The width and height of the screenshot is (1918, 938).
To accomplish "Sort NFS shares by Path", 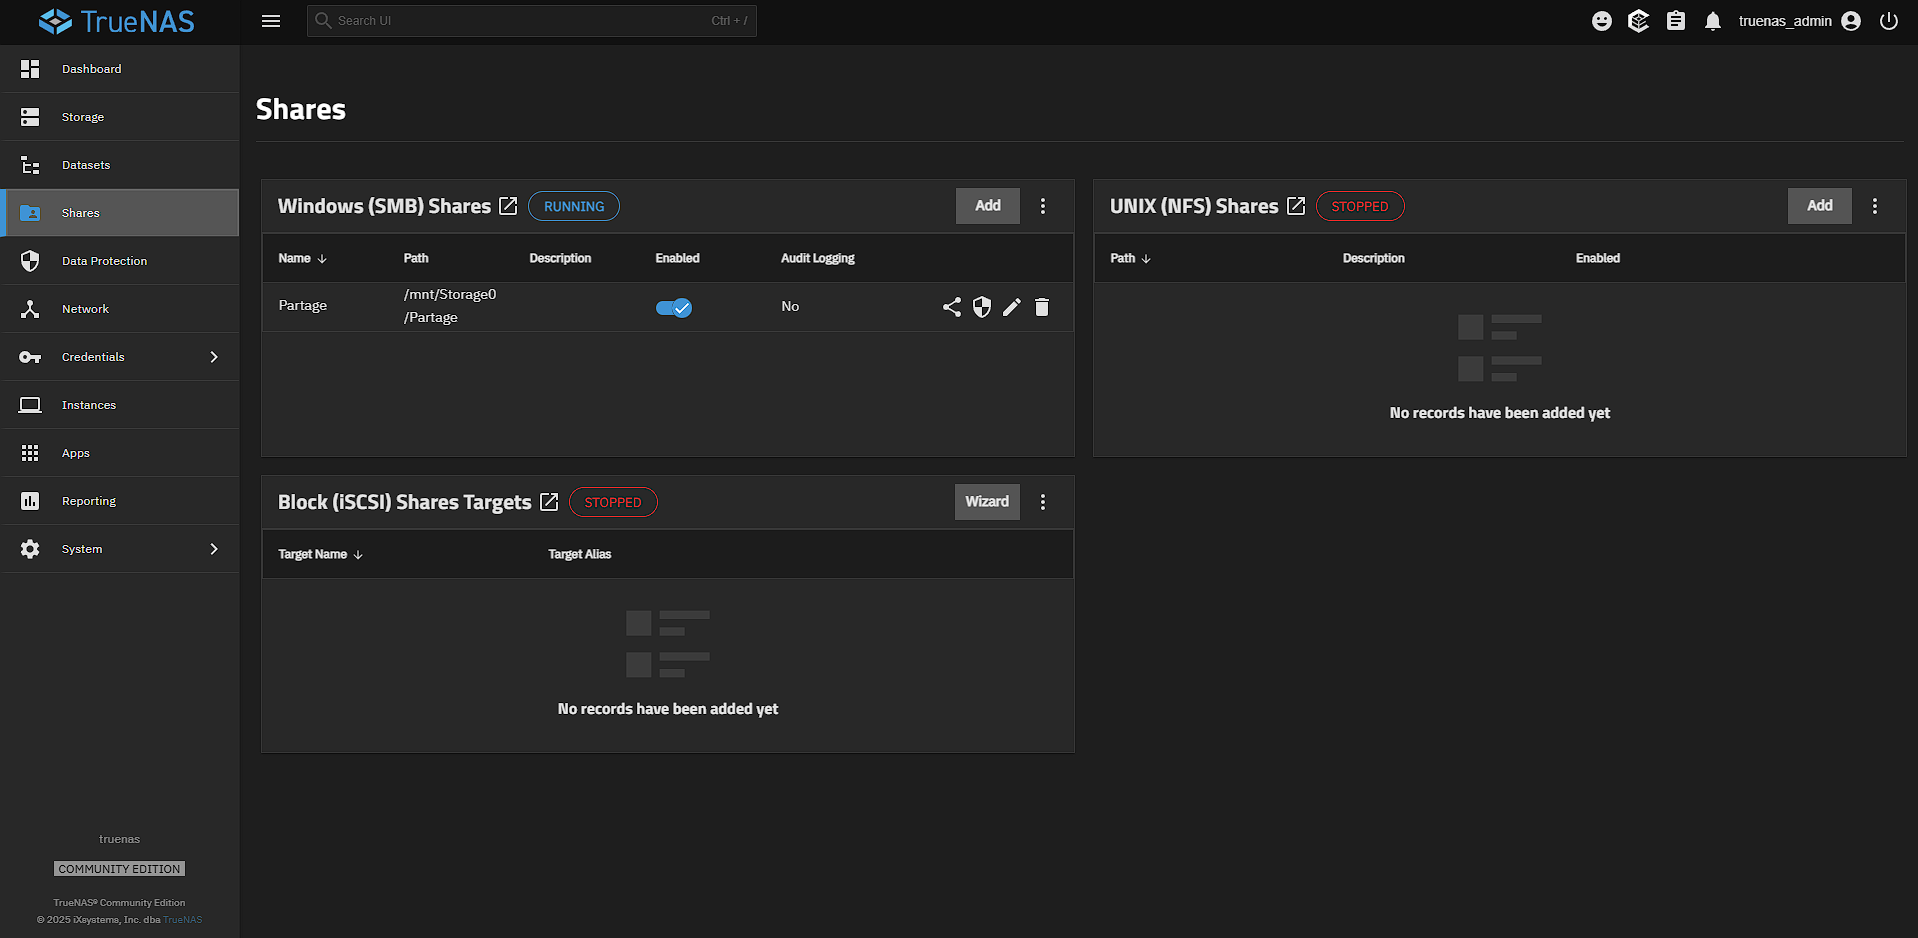I will 1131,258.
